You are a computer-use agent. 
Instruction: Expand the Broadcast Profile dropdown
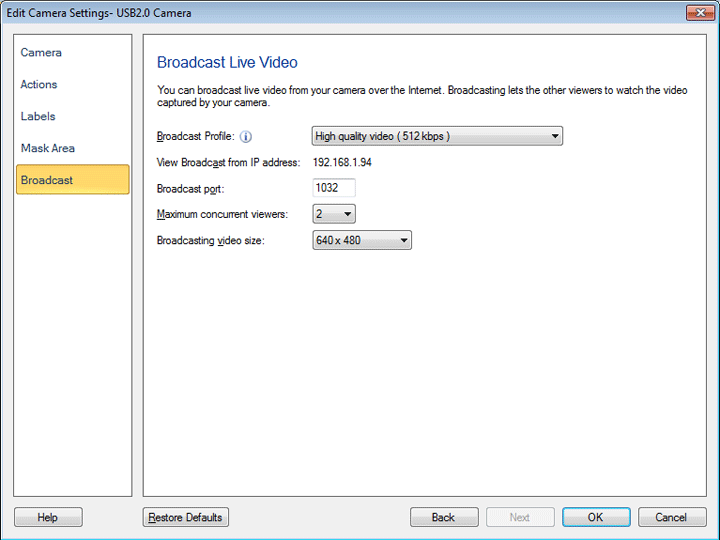[x=437, y=137]
